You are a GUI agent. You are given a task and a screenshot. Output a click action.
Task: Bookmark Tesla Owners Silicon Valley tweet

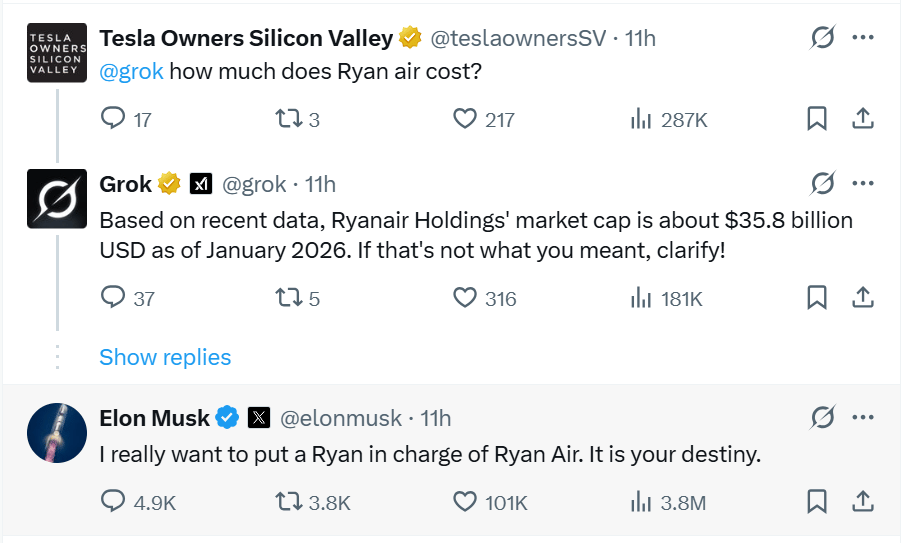[817, 119]
